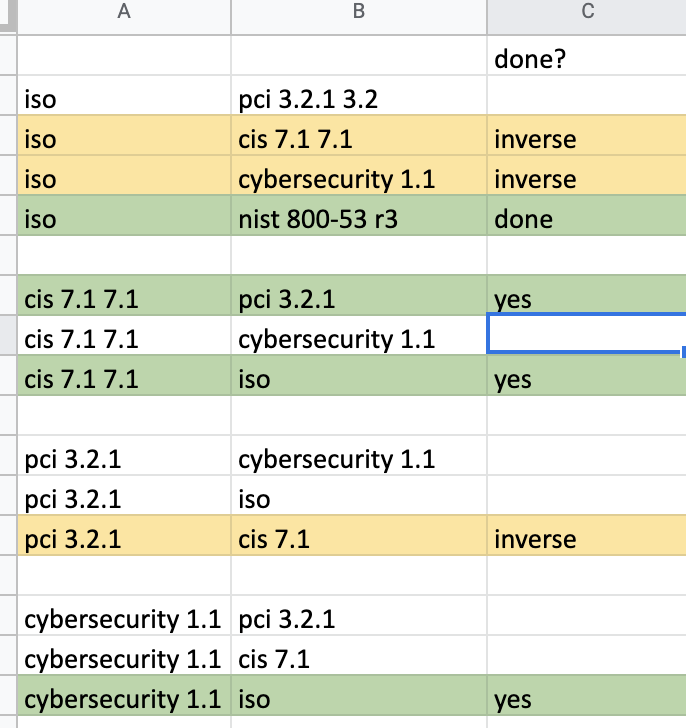Select 'cis 7.1 7.1' cell beside 'pci 3.2.1'
Viewport: 686px width, 728px height.
coord(124,295)
